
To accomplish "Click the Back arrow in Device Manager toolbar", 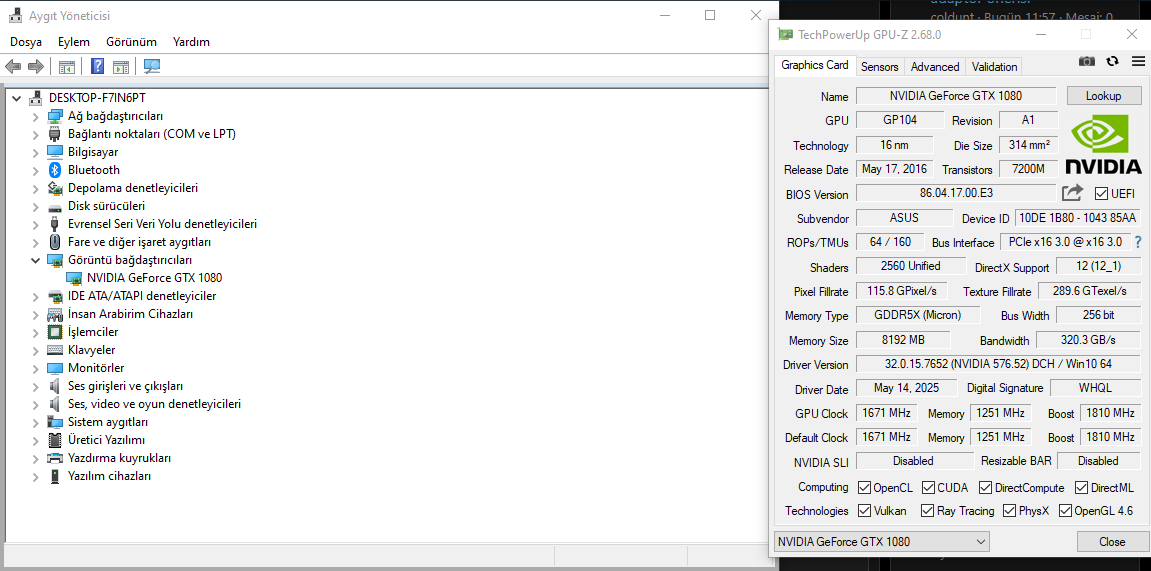I will click(13, 67).
